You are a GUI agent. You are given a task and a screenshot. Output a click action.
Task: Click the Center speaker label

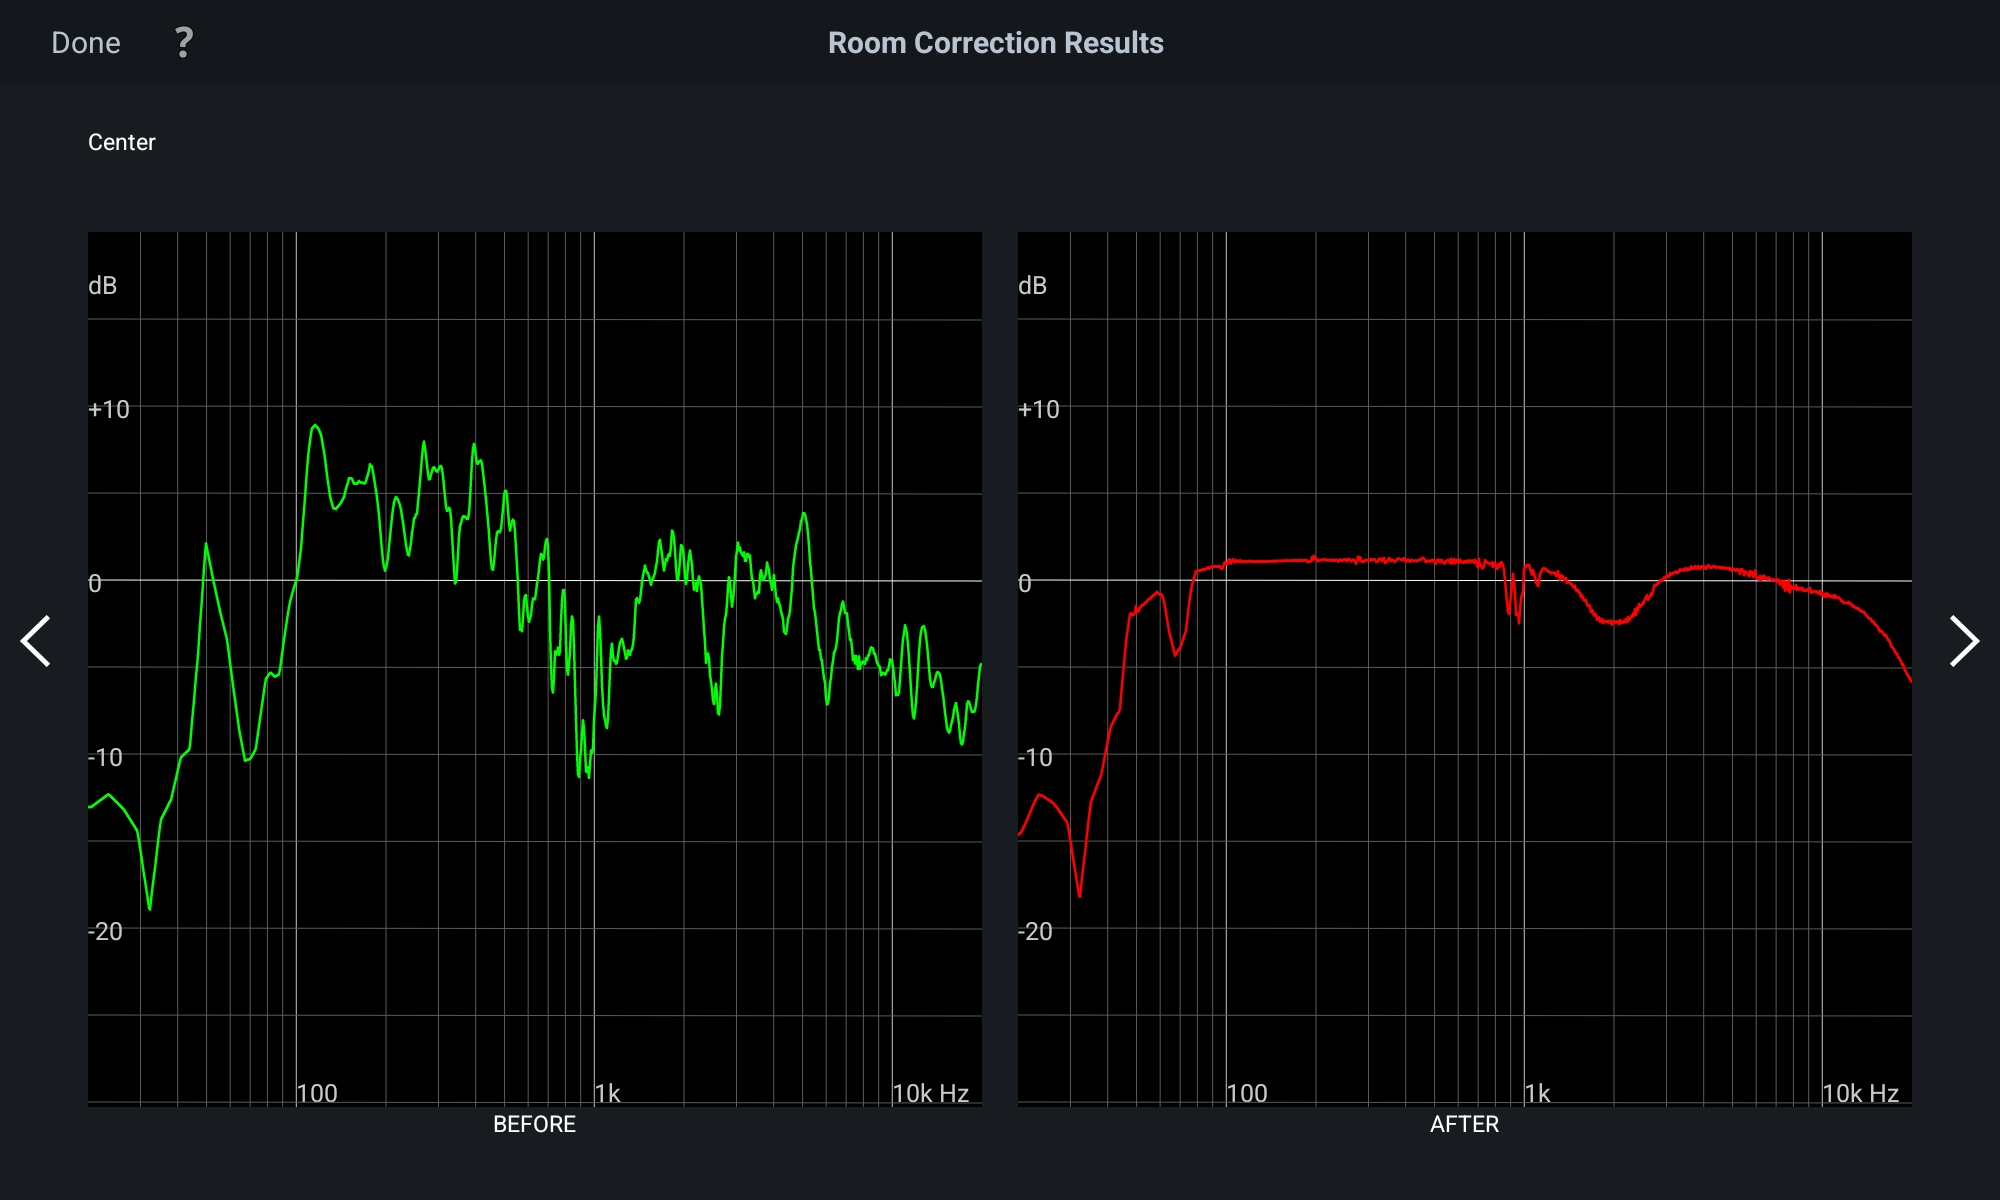coord(122,142)
